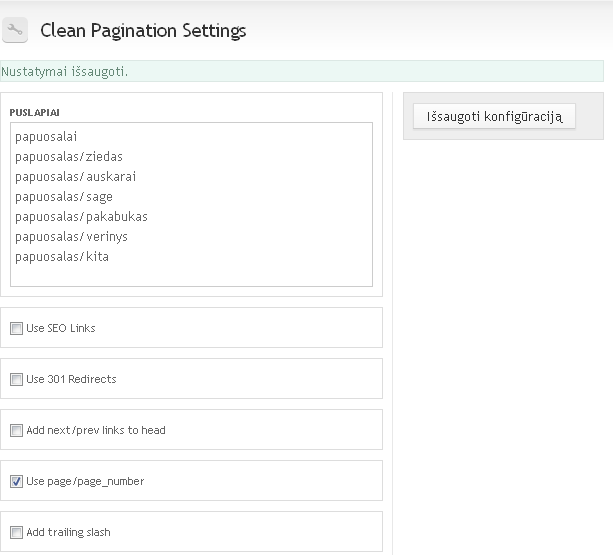Viewport: 613px width, 555px height.
Task: Tick the Use 301 Redirects checkbox
Action: (x=16, y=380)
